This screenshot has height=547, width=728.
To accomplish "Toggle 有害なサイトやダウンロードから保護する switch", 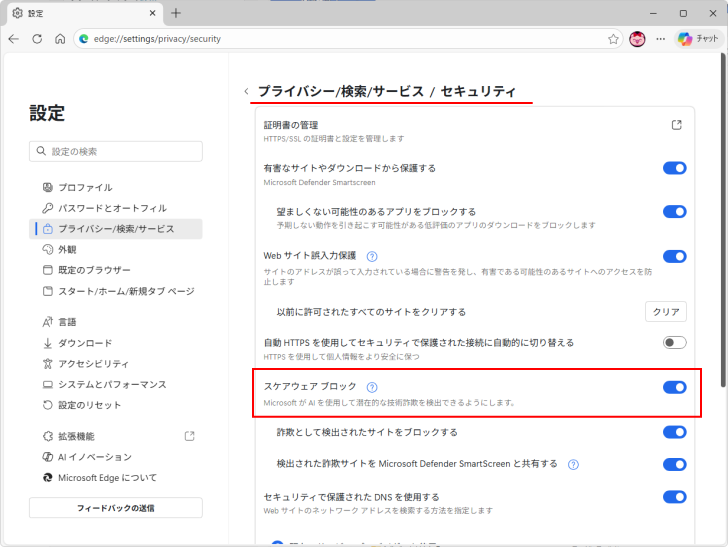I will coord(675,168).
